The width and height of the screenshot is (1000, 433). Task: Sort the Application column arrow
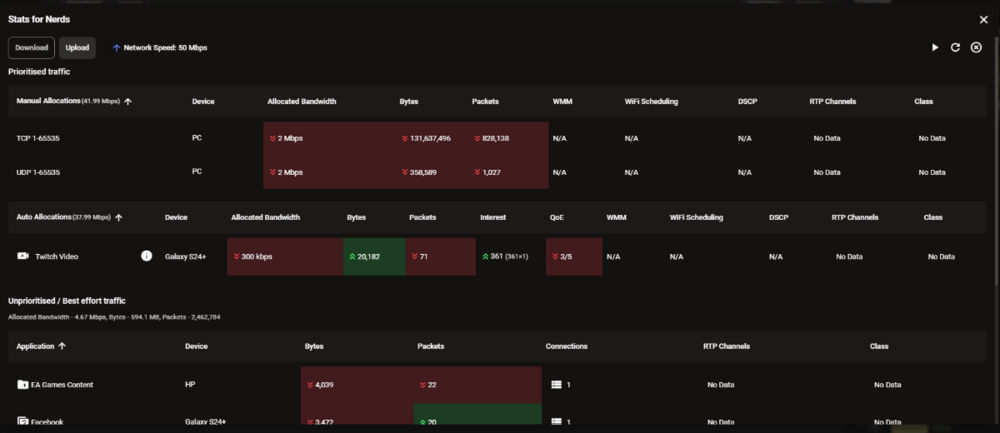[63, 346]
